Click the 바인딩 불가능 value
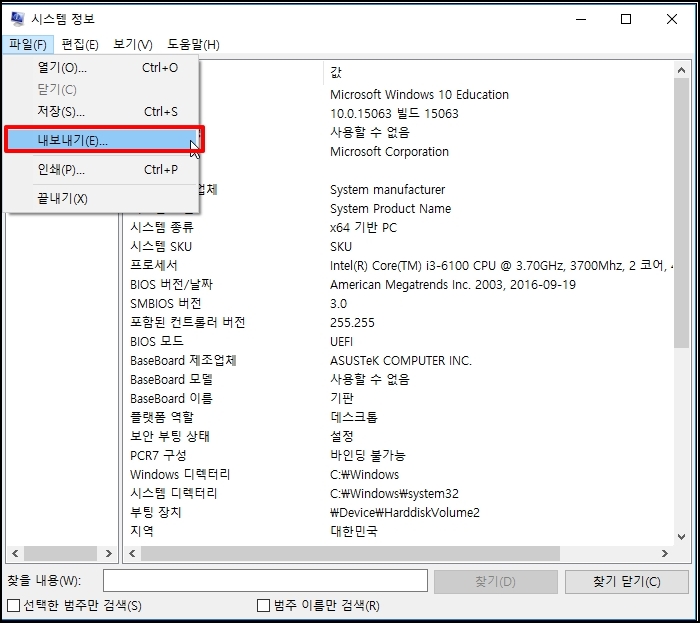The height and width of the screenshot is (623, 700). 367,456
